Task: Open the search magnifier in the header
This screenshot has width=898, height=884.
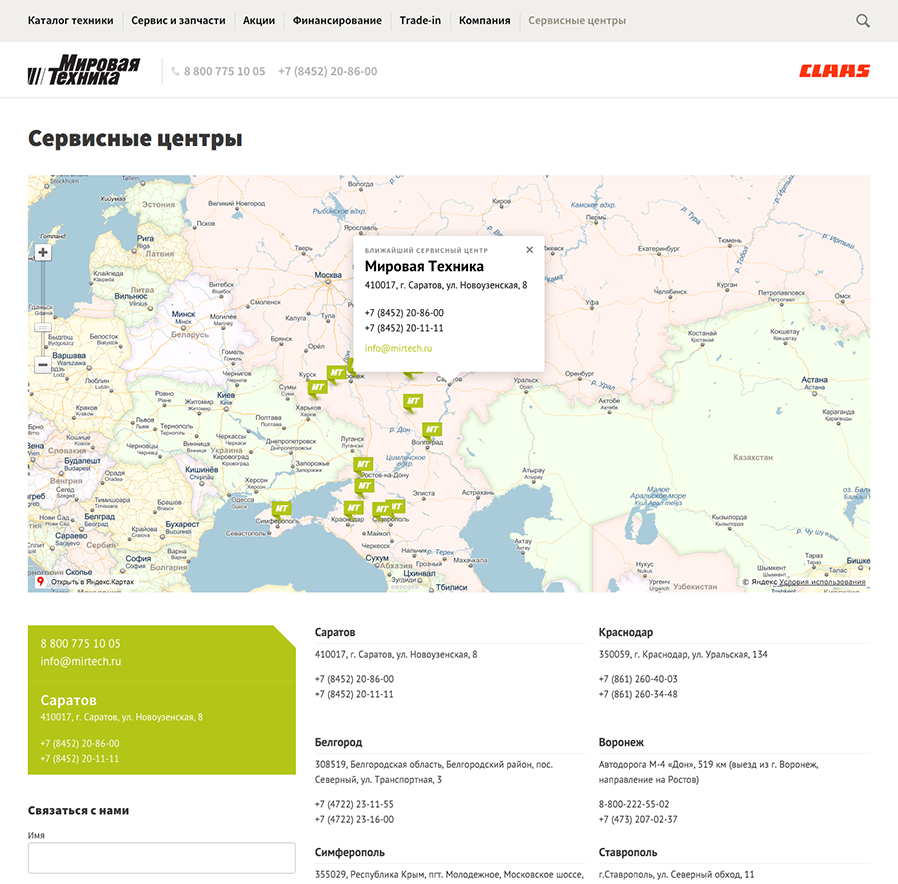Action: pos(863,20)
